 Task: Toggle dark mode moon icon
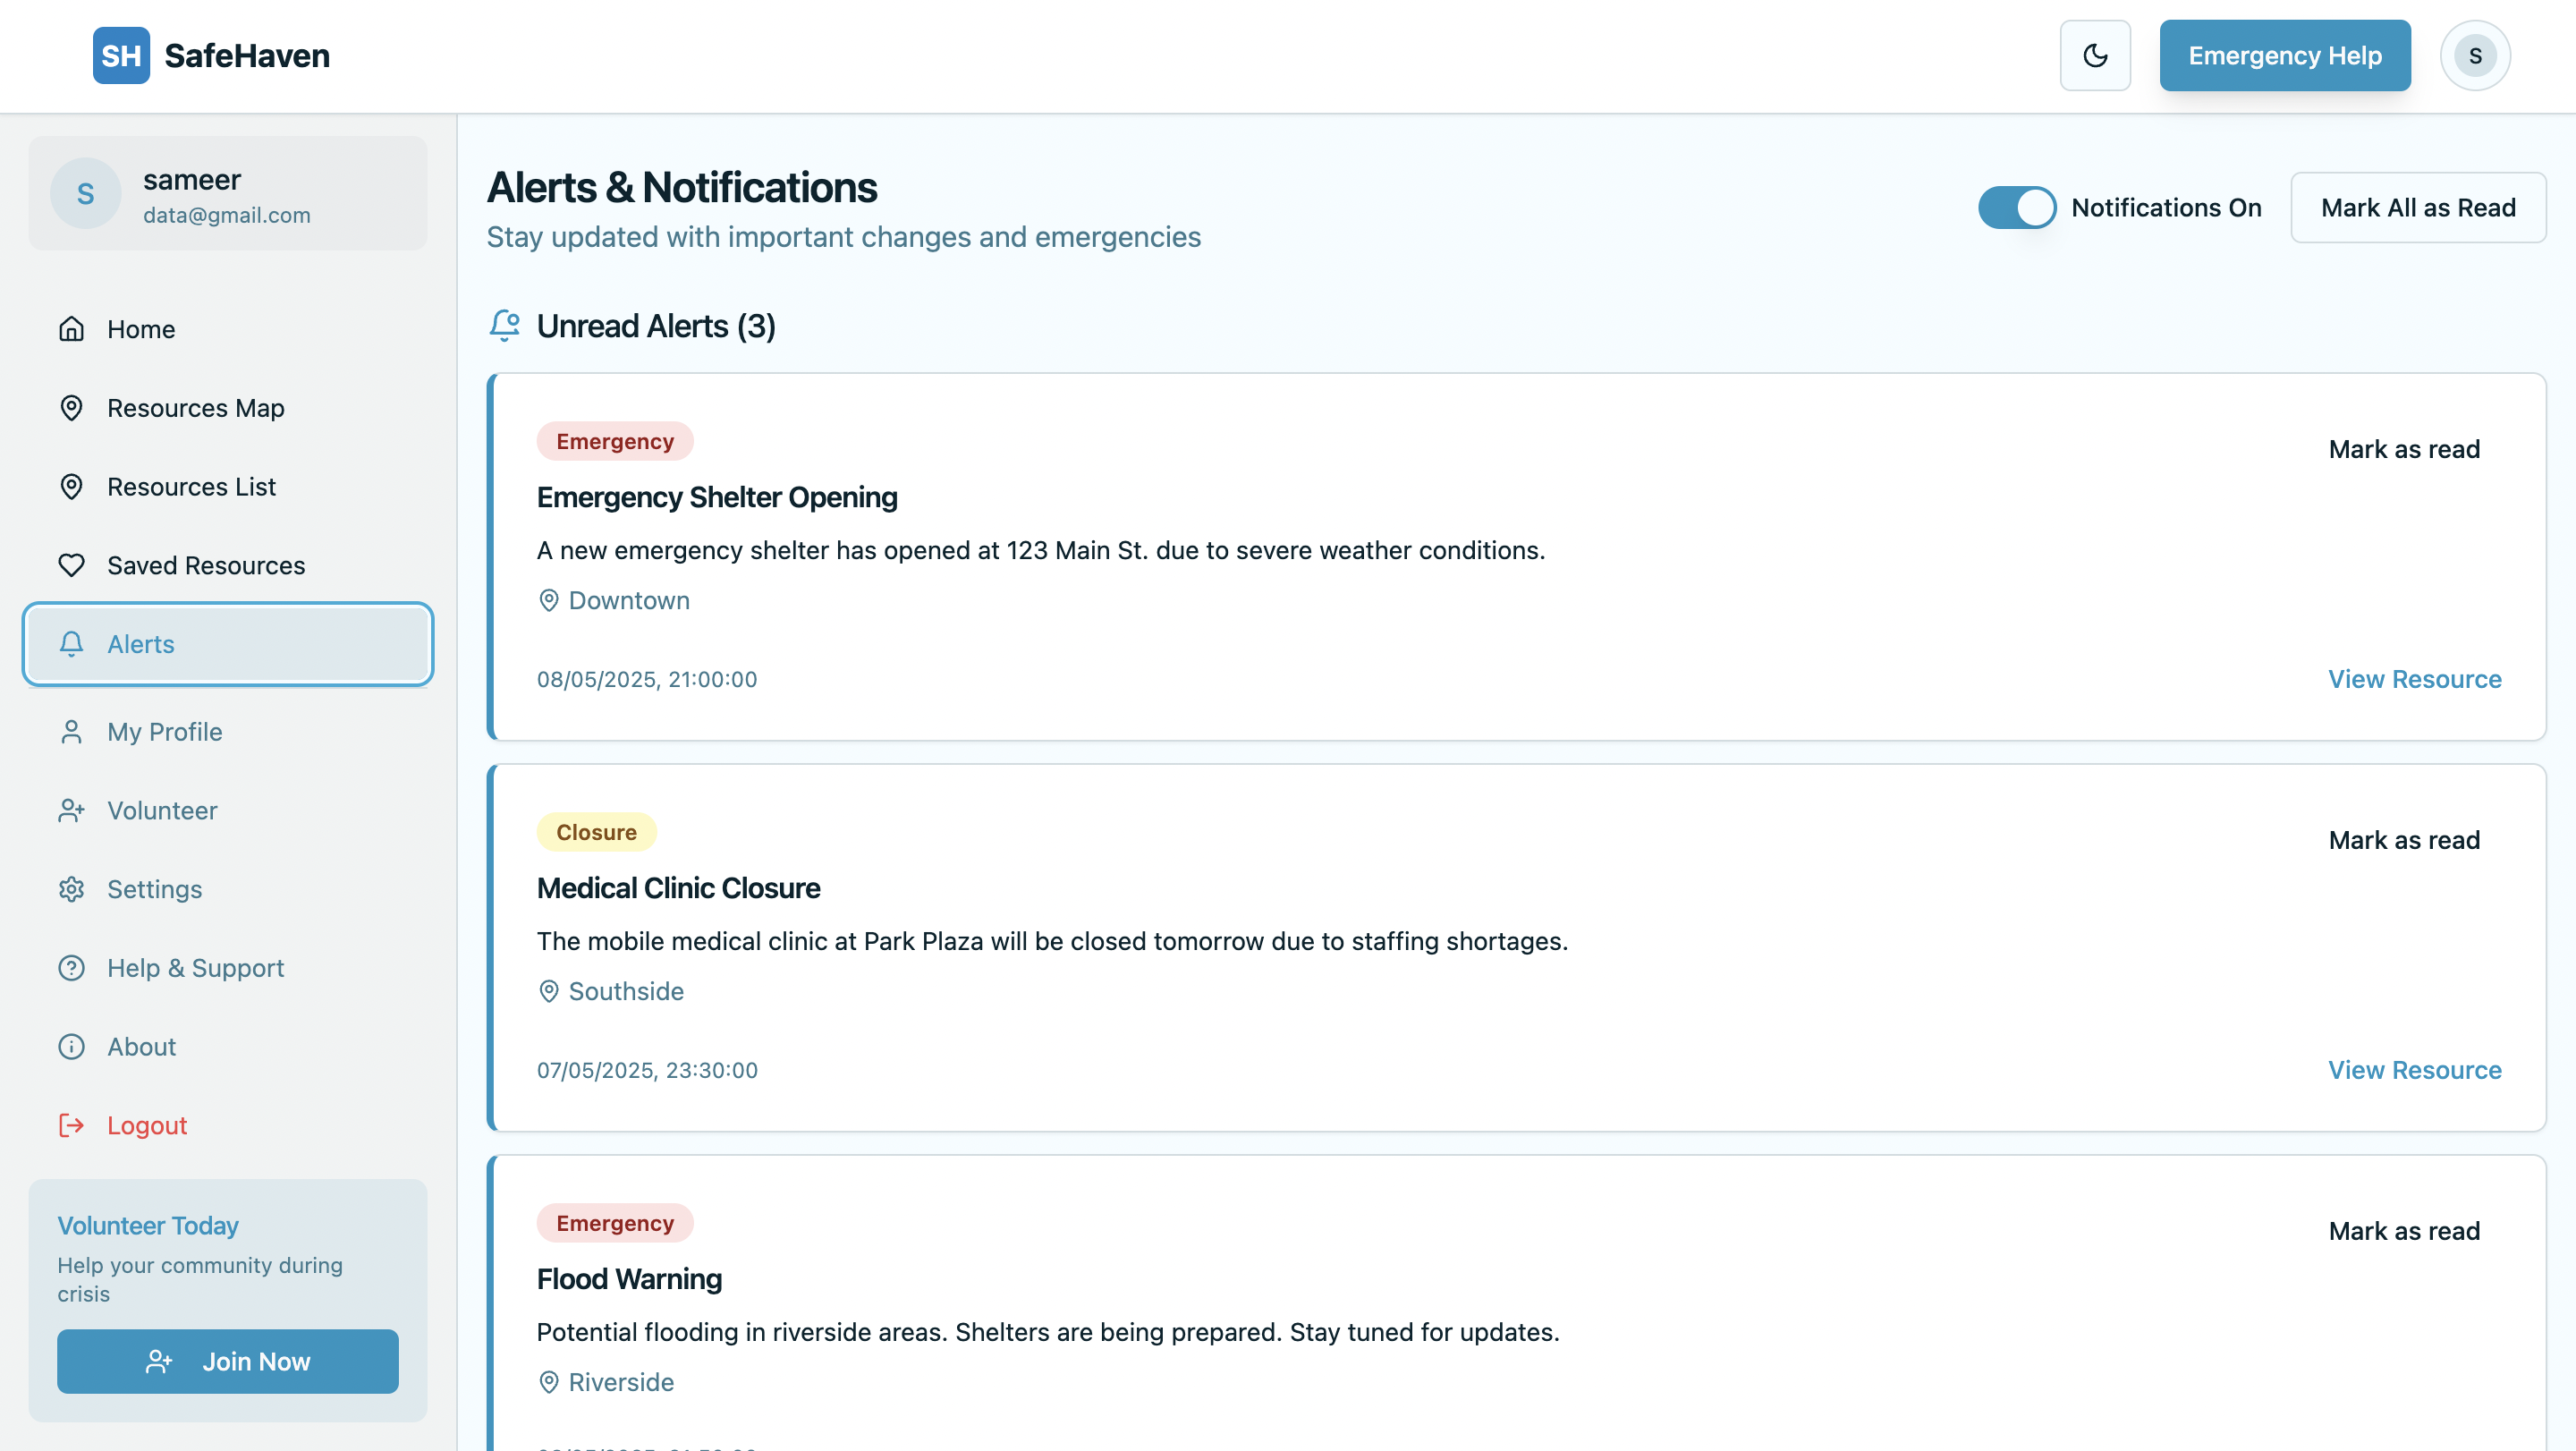coord(2095,56)
